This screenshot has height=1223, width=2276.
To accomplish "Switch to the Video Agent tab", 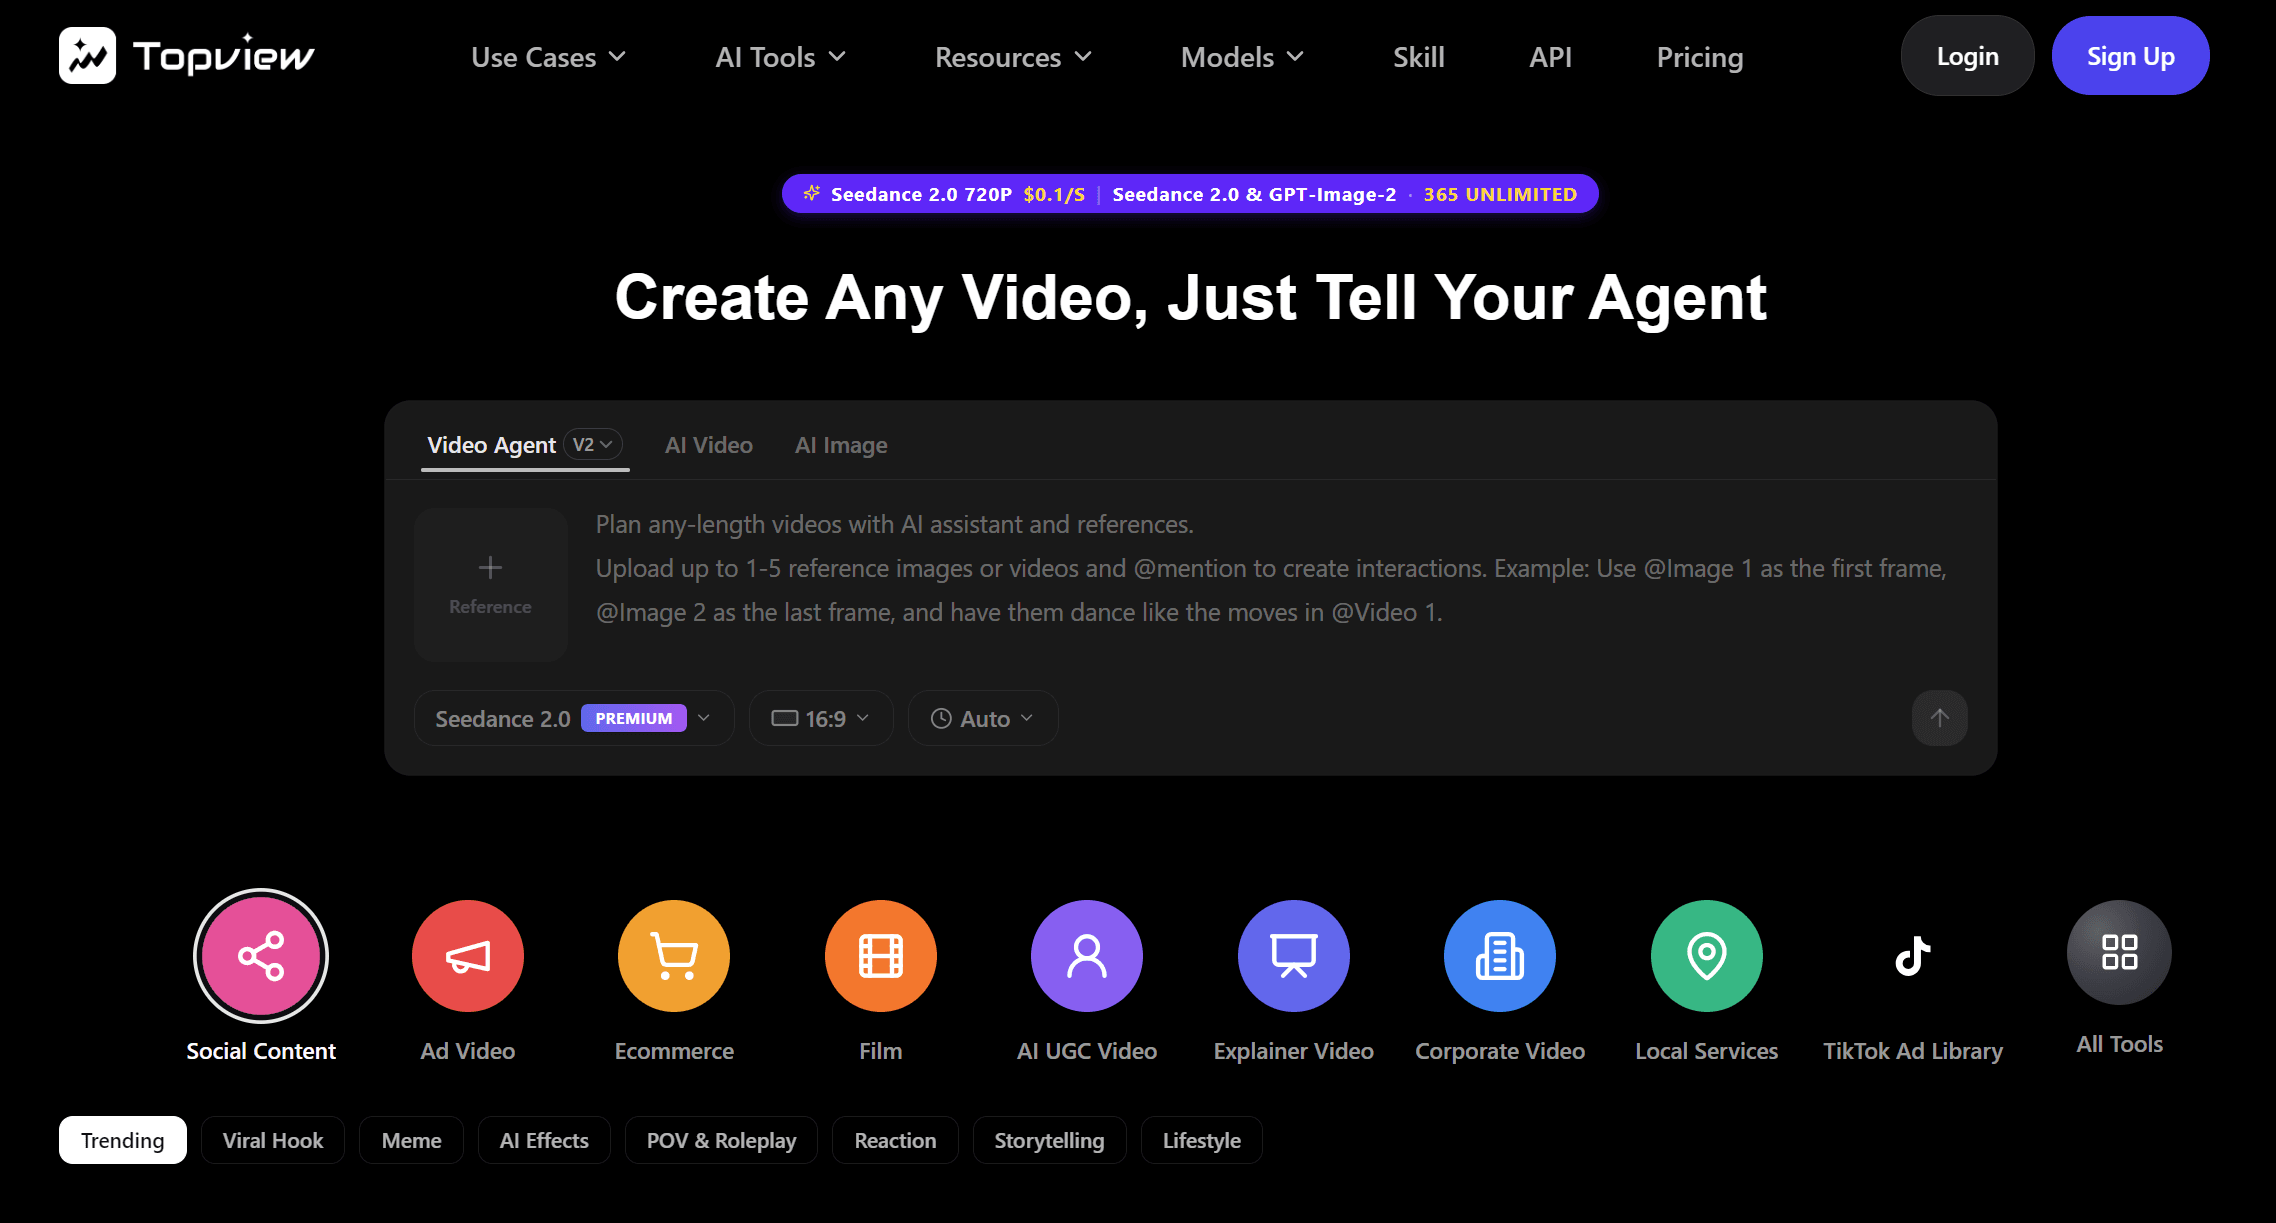I will pos(491,445).
